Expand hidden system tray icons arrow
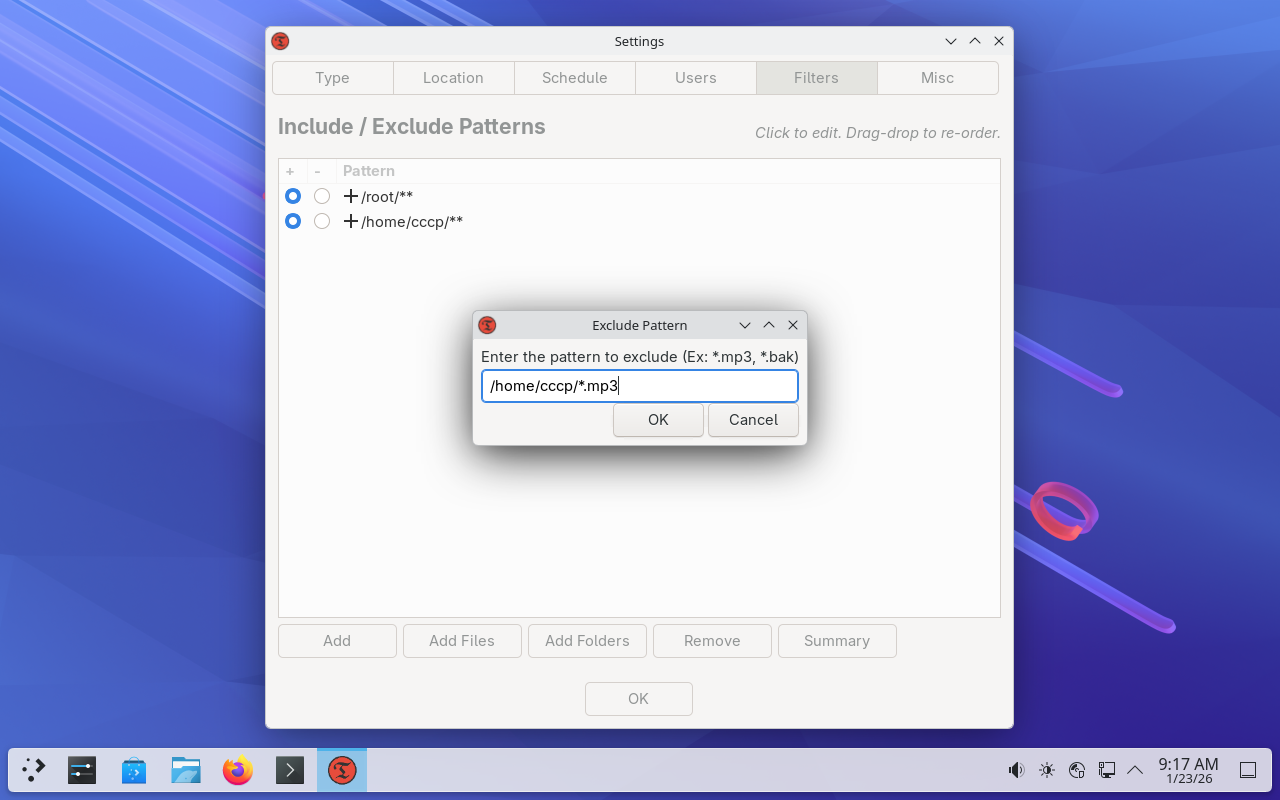This screenshot has height=800, width=1280. pos(1135,770)
